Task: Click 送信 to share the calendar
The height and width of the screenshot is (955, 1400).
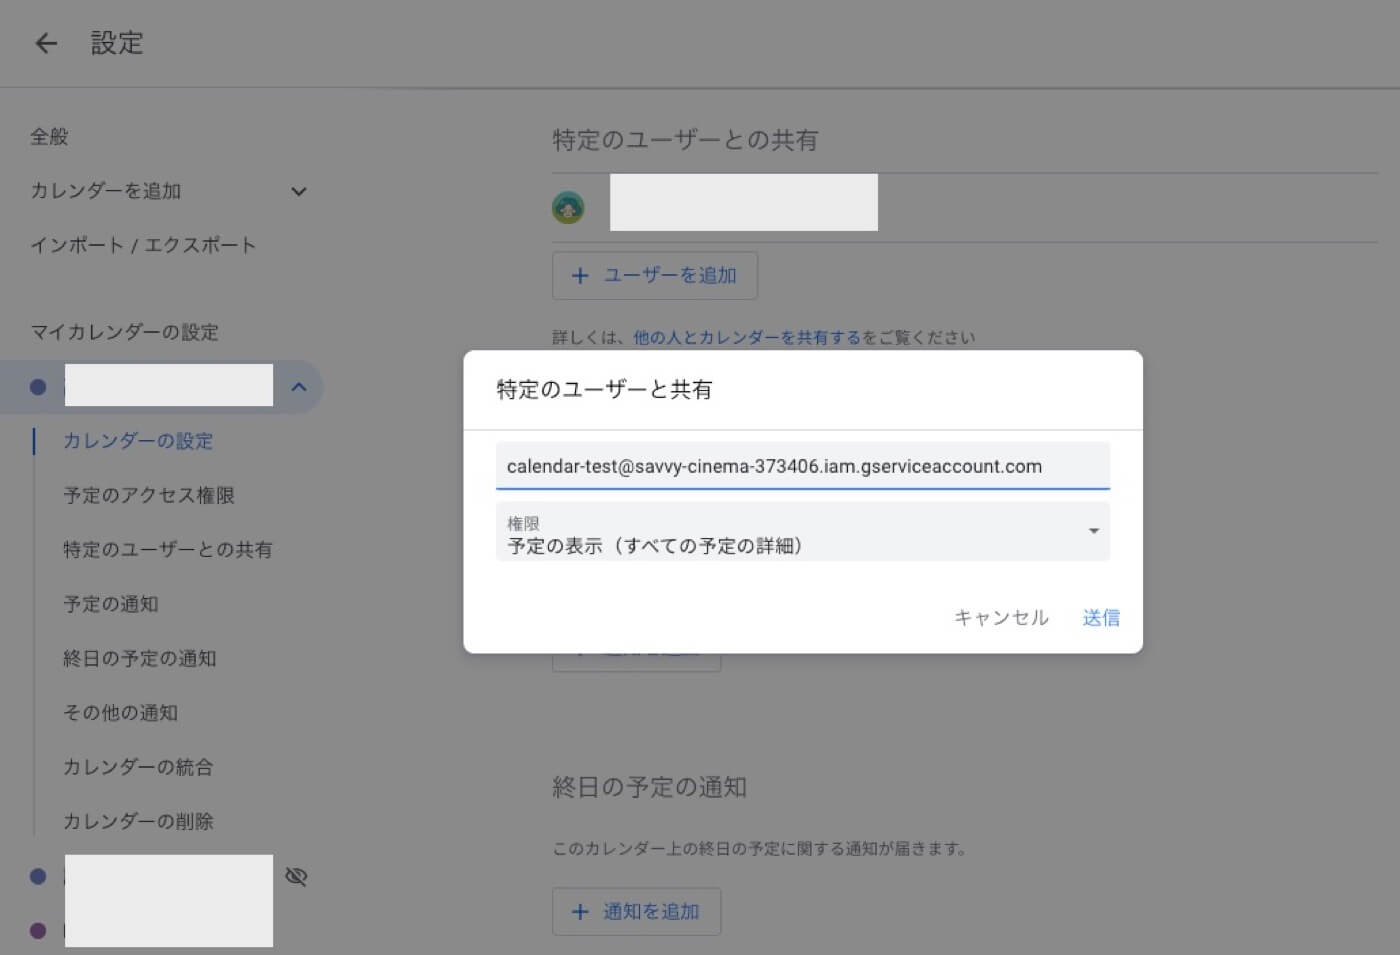Action: pyautogui.click(x=1100, y=617)
